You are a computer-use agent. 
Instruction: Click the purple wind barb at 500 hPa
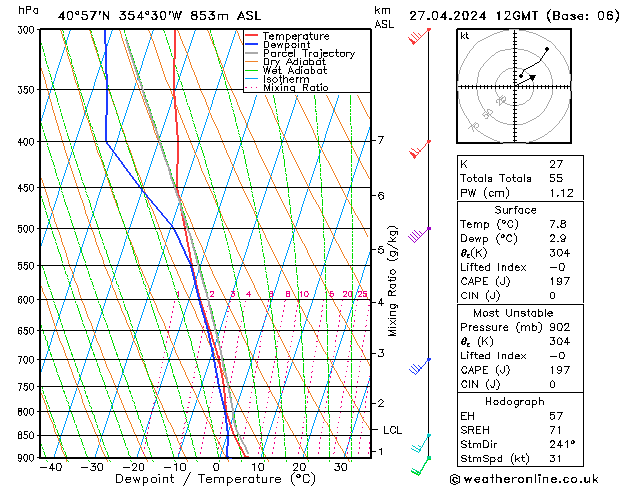pos(419,235)
